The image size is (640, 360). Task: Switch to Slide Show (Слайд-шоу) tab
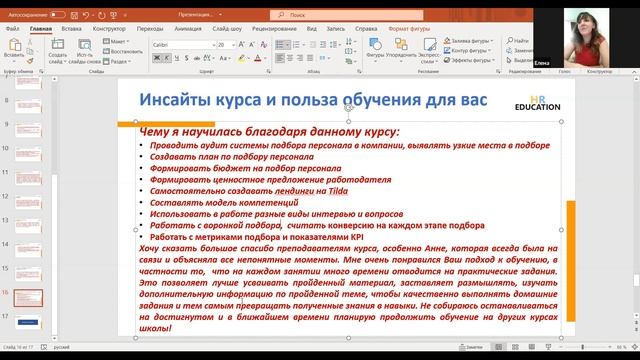click(x=227, y=29)
